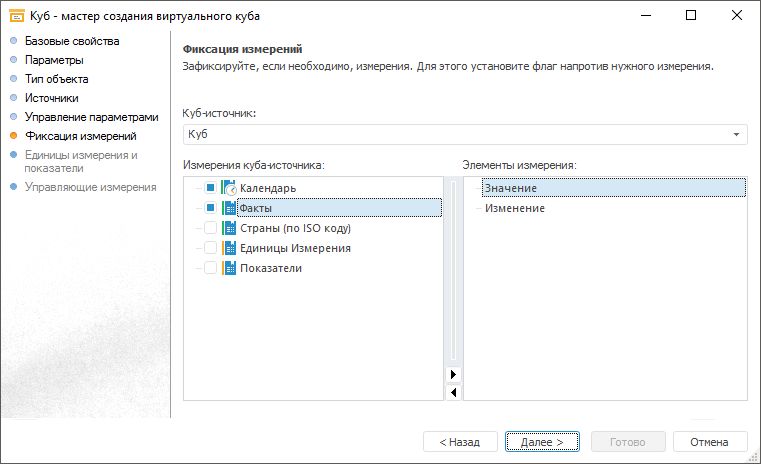Screen dimensions: 761x464
Task: Click the cube wizard title bar icon
Action: (x=17, y=15)
